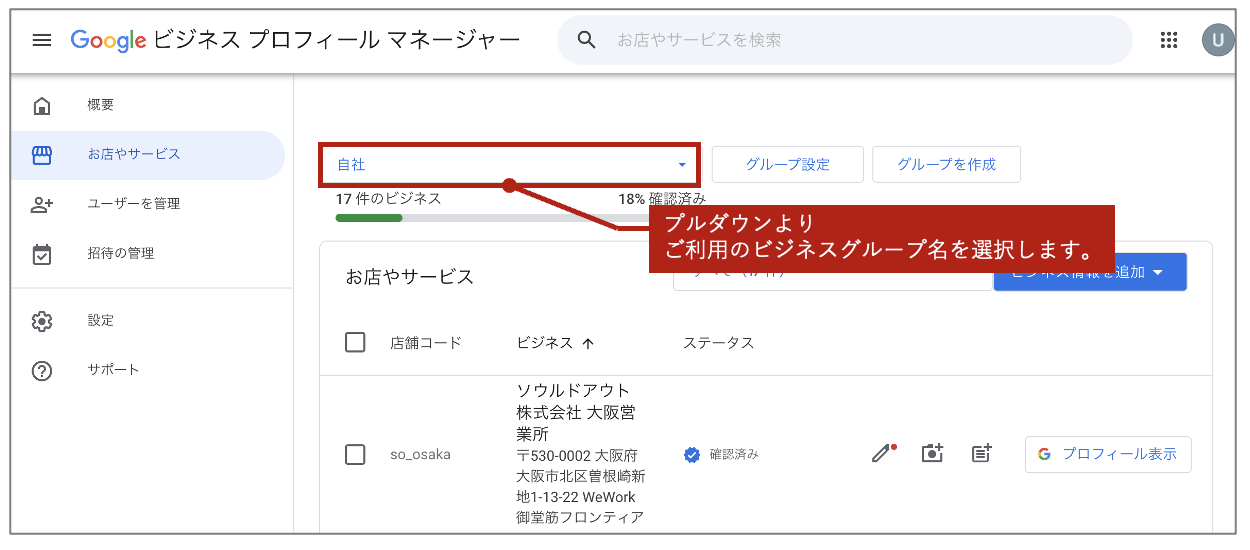The width and height of the screenshot is (1250, 550).
Task: Expand the 自社 business group dropdown
Action: pos(682,165)
